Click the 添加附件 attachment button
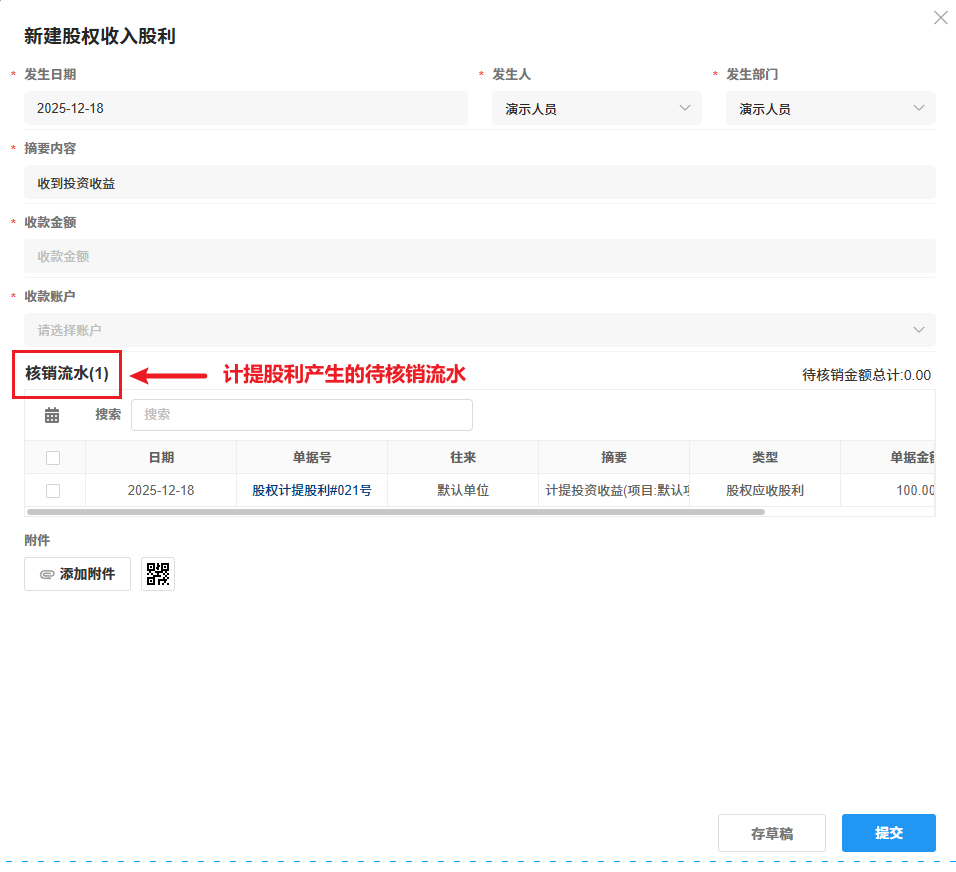 click(77, 574)
